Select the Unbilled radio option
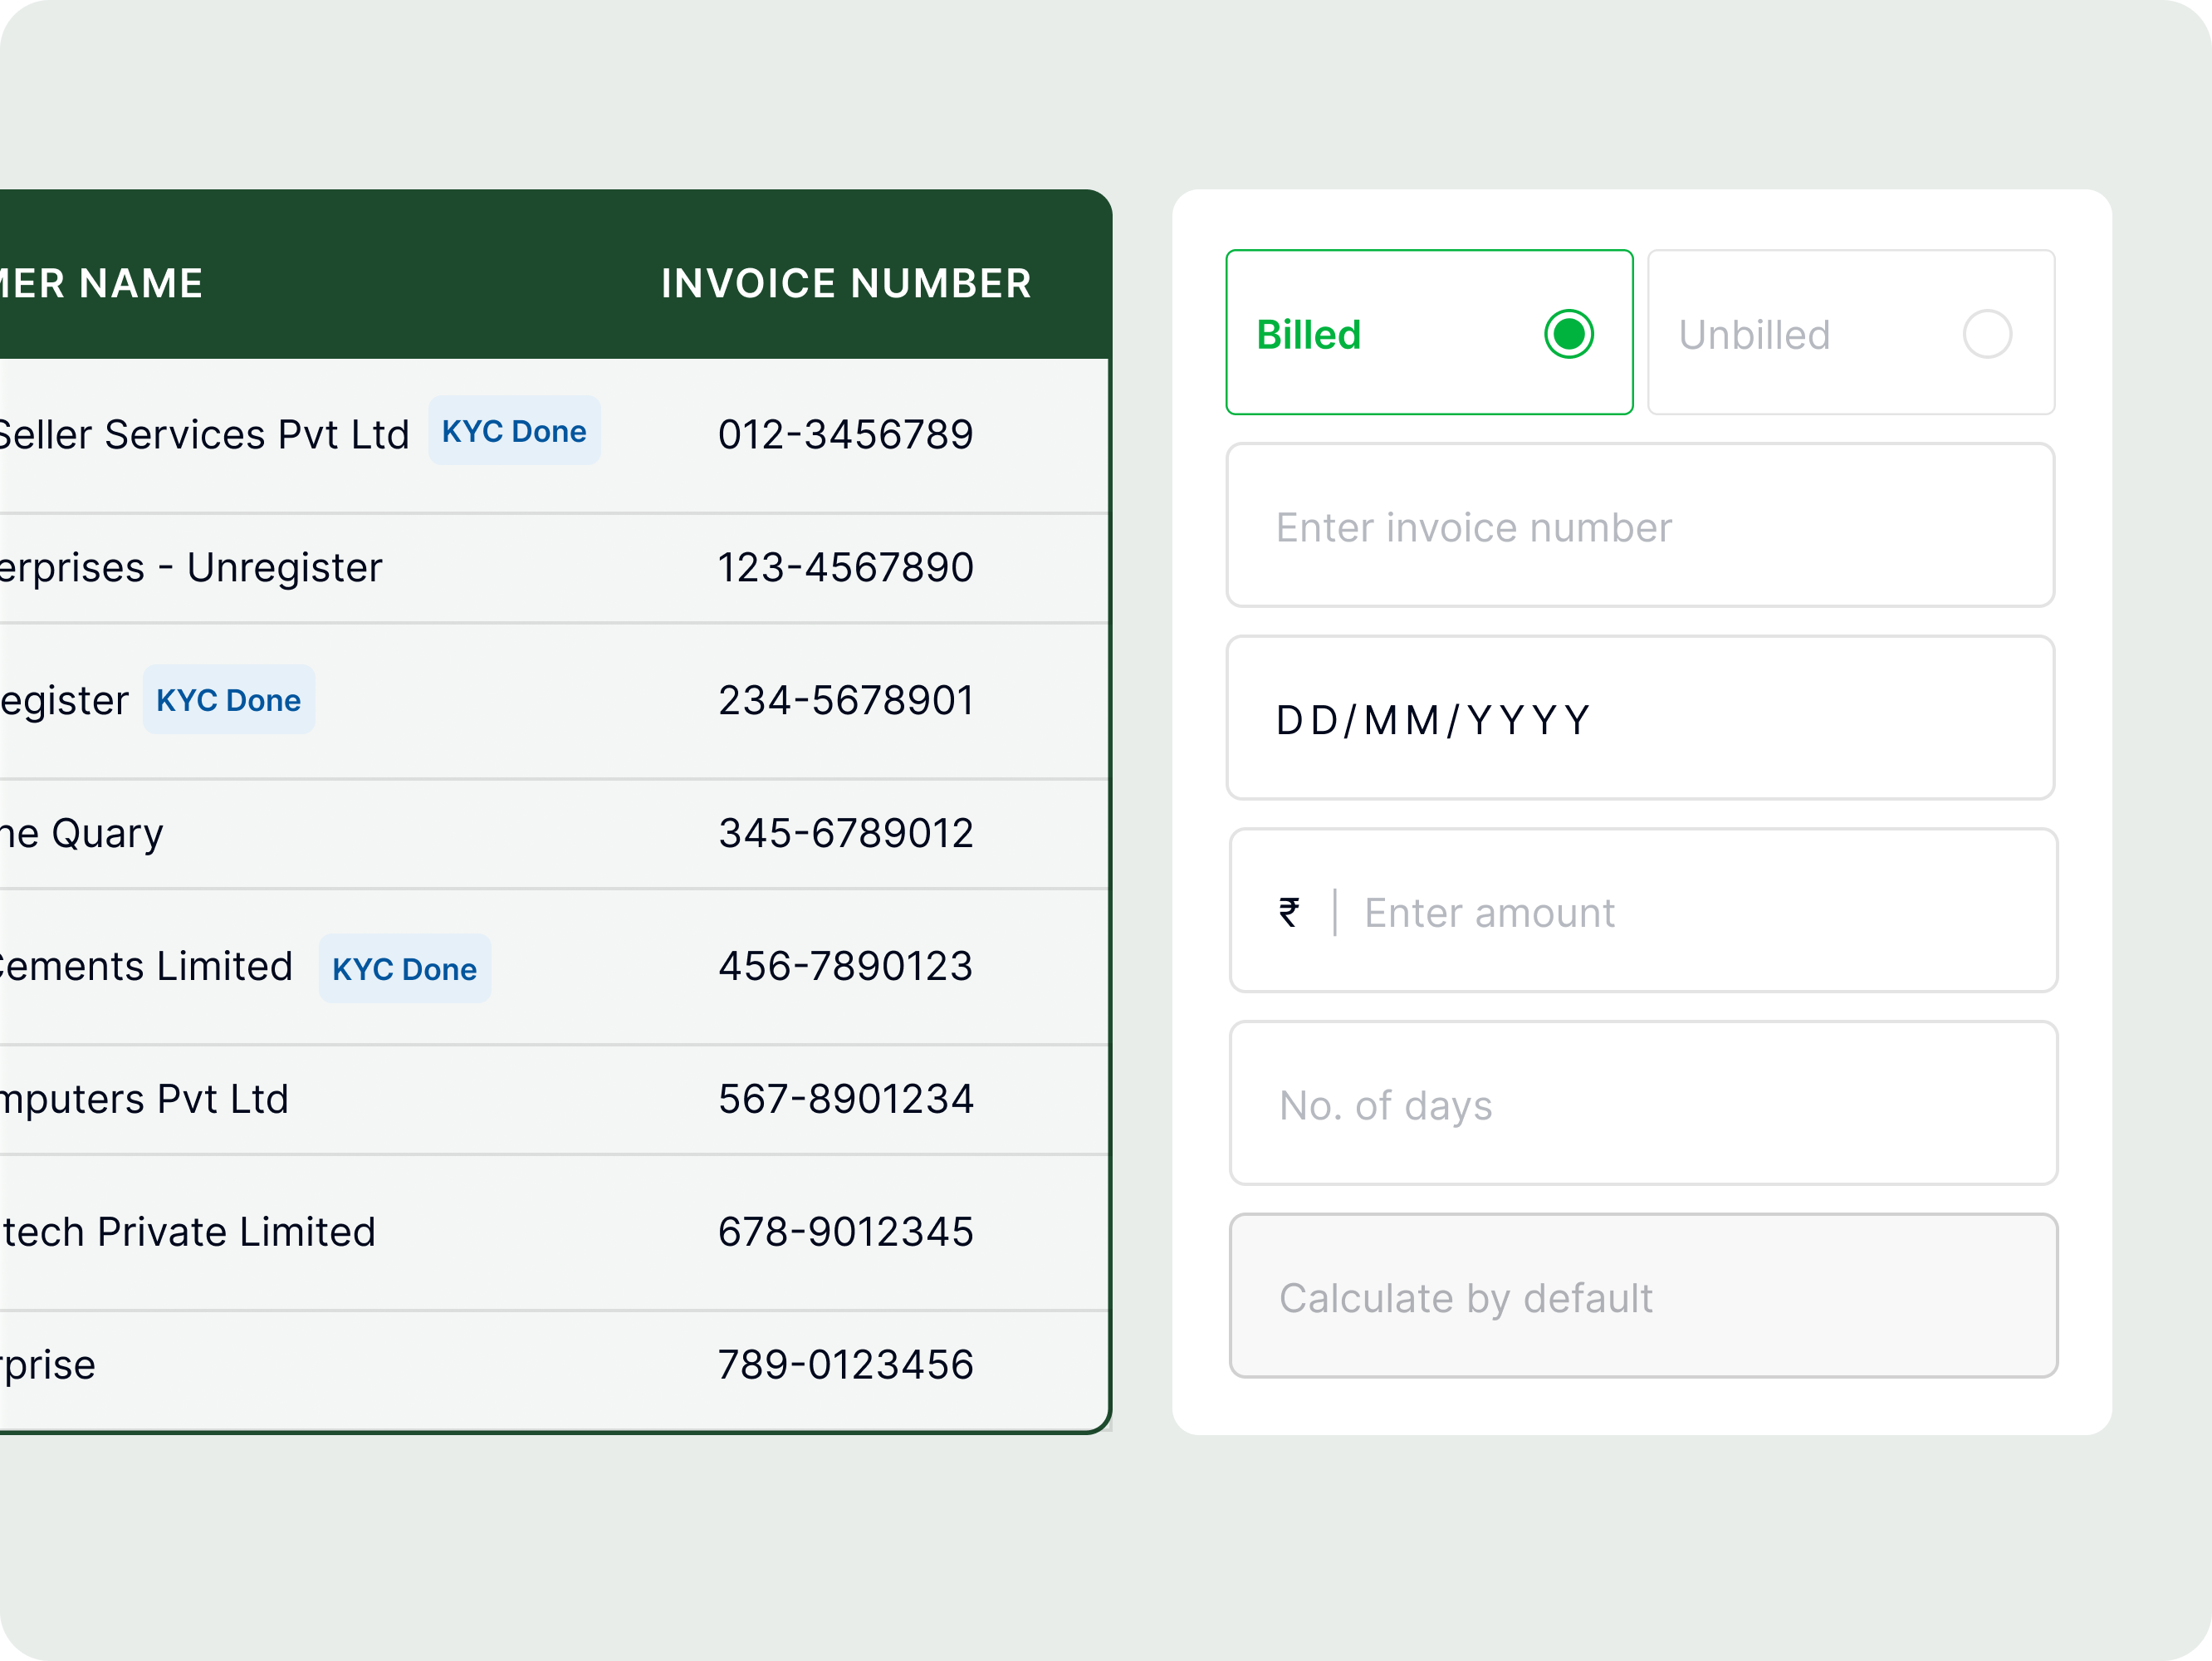Screen dimensions: 2212x1661 1986,333
